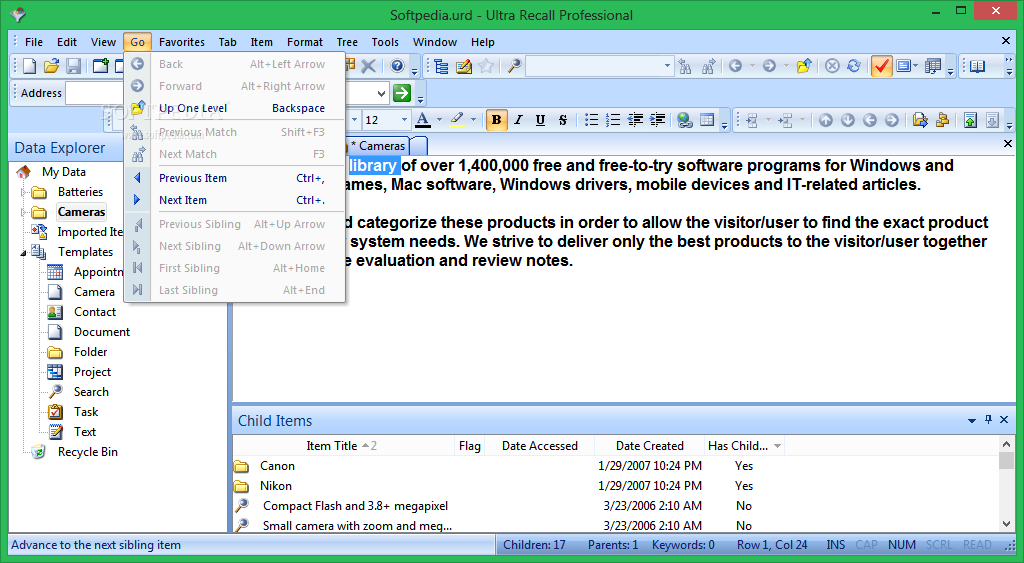Click the Open file folder icon
Screen dimensions: 1024x563
point(51,66)
